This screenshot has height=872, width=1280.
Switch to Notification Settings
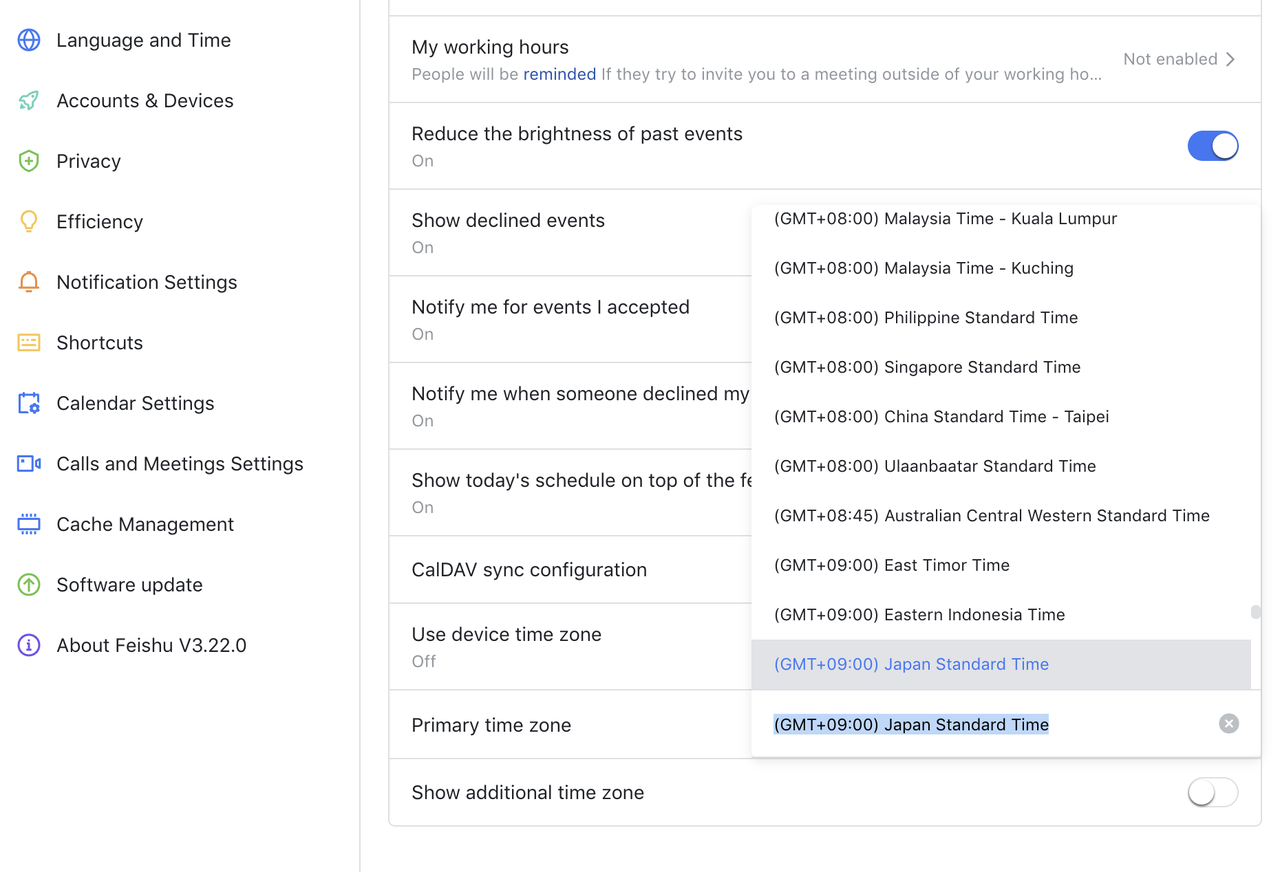pos(146,282)
